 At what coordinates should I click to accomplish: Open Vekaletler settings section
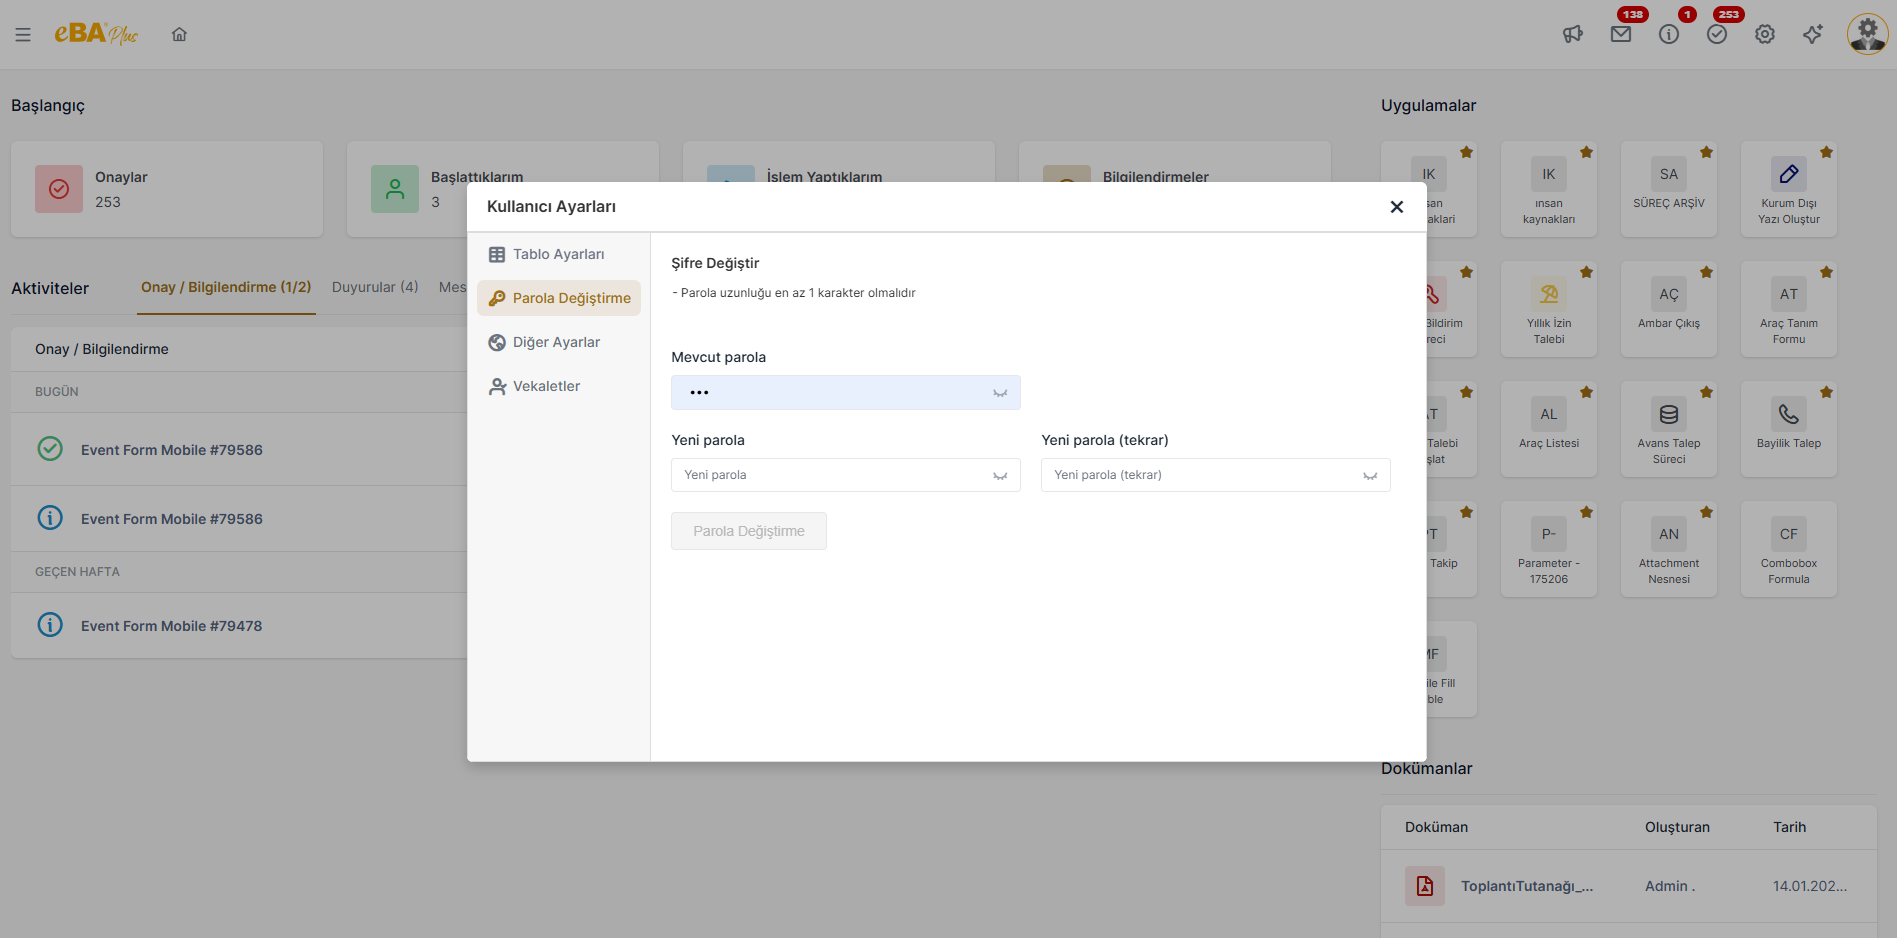[x=546, y=387]
